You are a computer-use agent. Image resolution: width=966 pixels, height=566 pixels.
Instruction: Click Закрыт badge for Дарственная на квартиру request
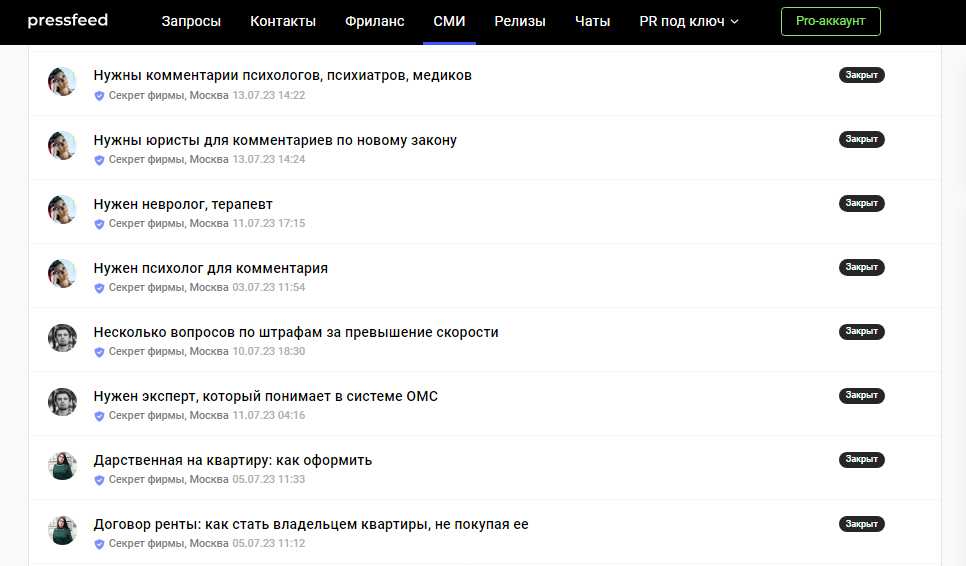click(x=861, y=459)
